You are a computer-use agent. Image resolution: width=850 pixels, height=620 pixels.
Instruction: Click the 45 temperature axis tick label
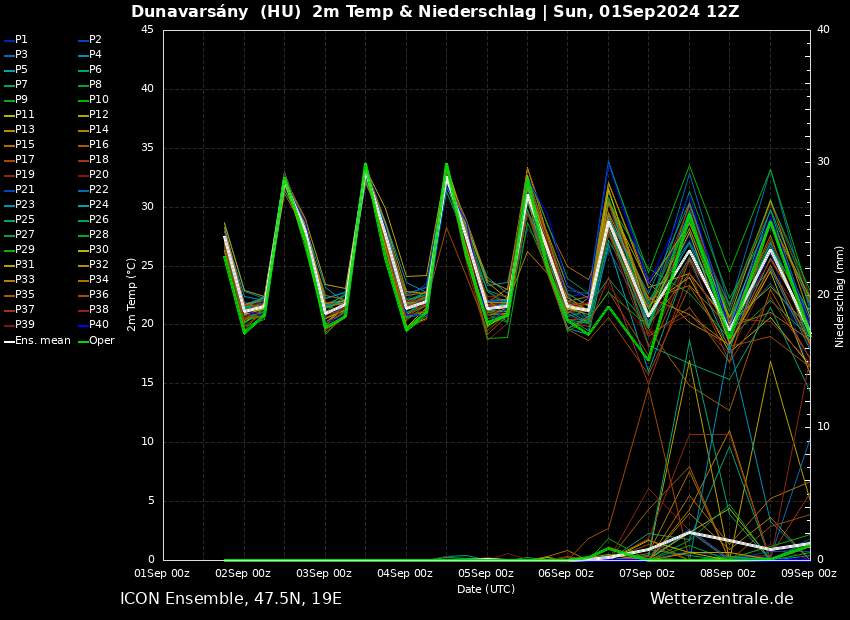[x=147, y=30]
